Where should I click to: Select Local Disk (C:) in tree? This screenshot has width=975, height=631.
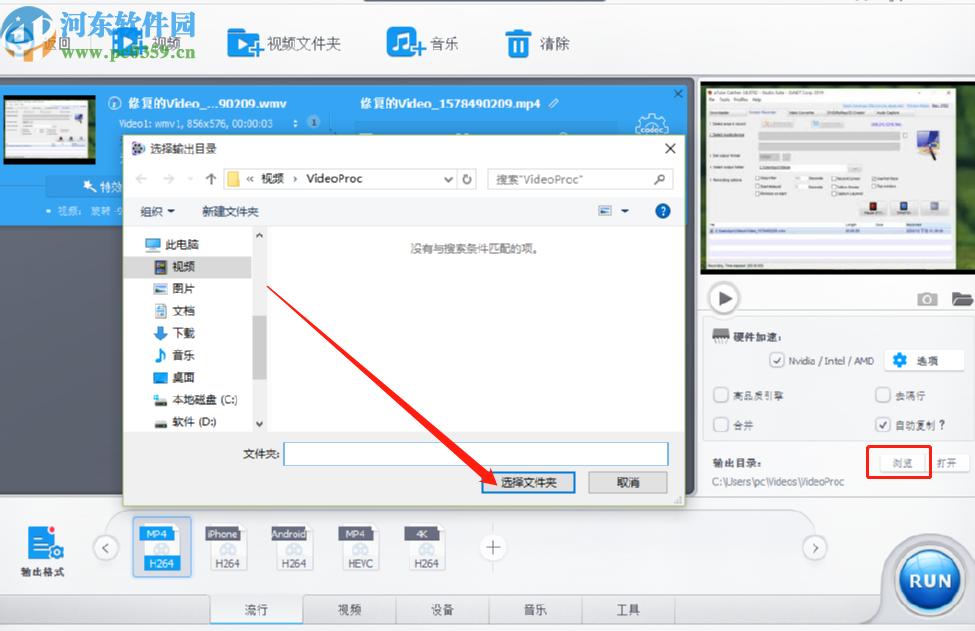pos(195,400)
